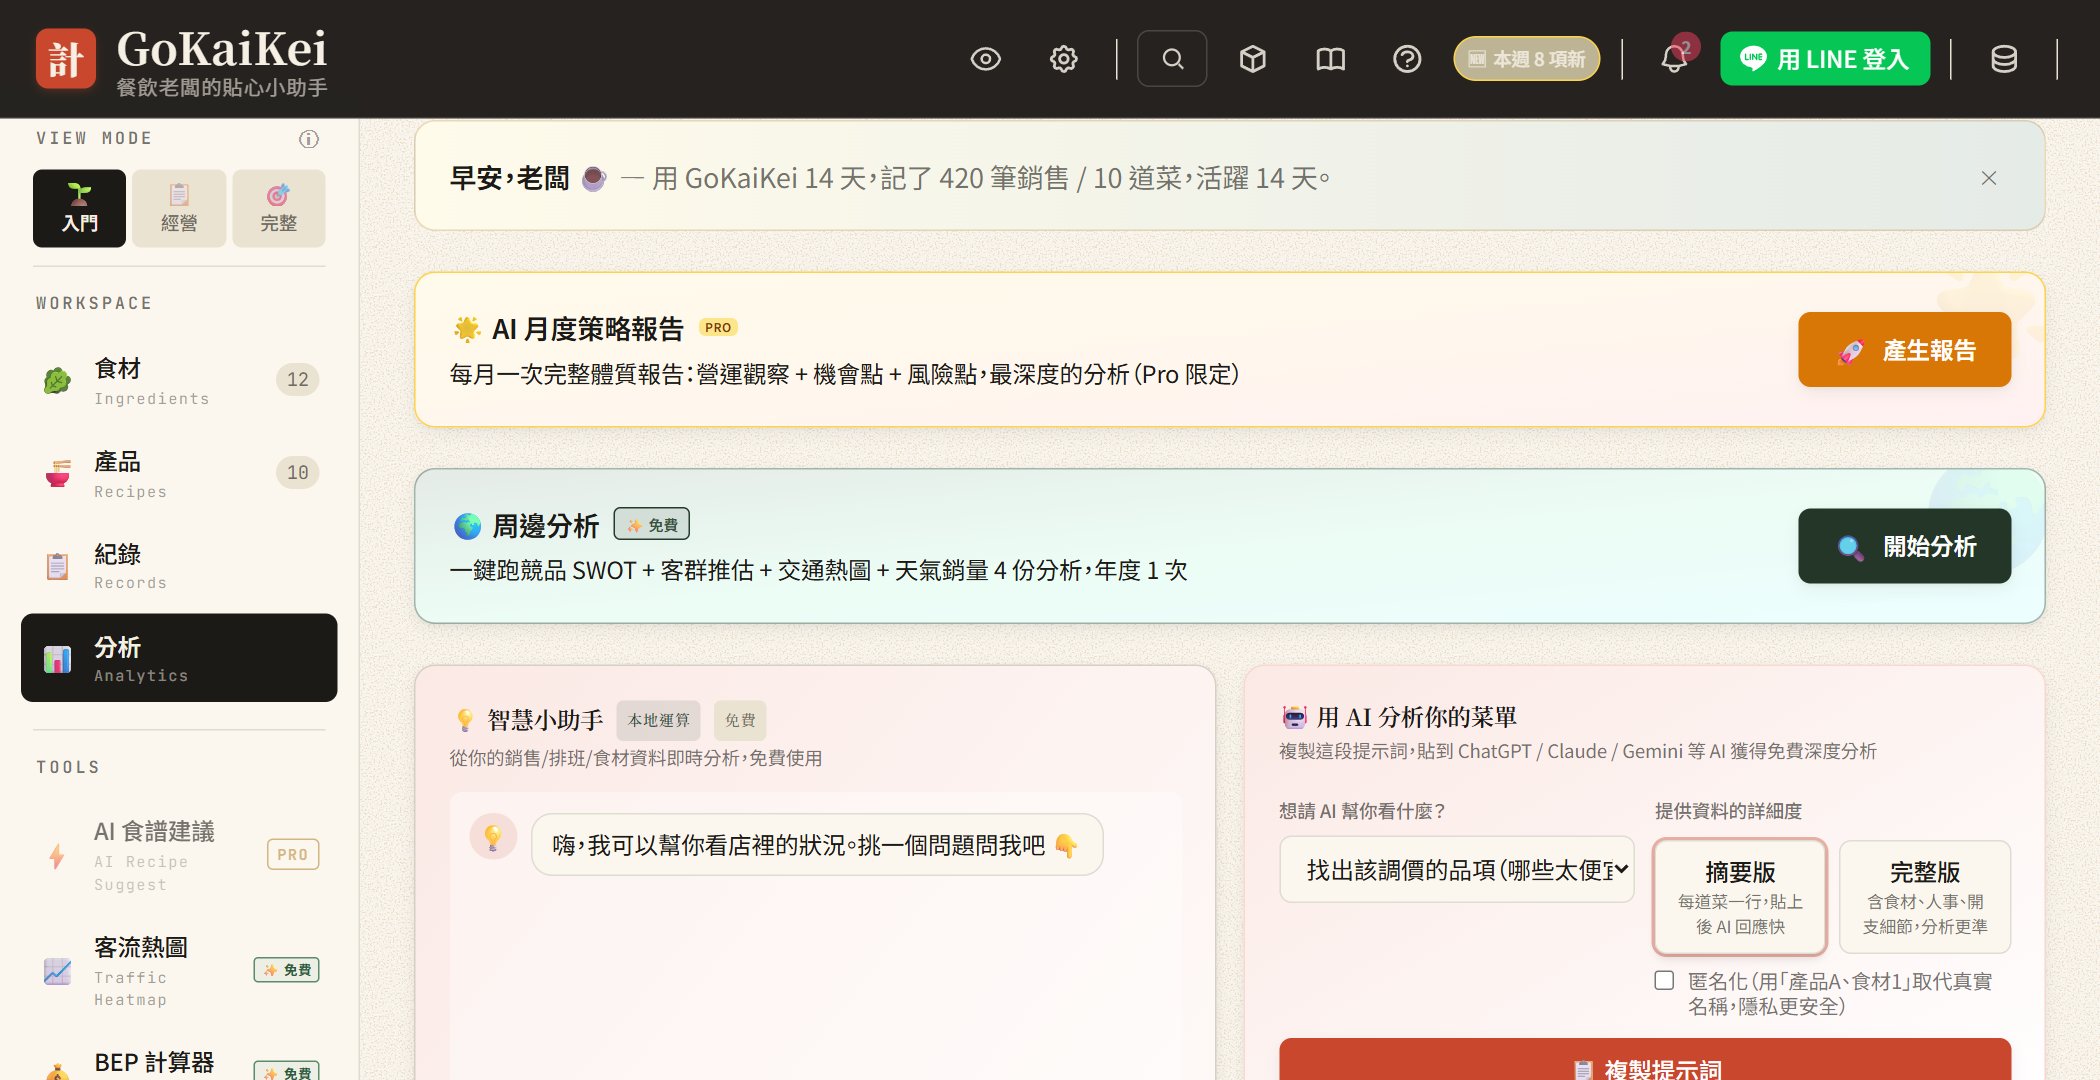2100x1080 pixels.
Task: Click the 紀錄 clipboard icon
Action: [58, 566]
